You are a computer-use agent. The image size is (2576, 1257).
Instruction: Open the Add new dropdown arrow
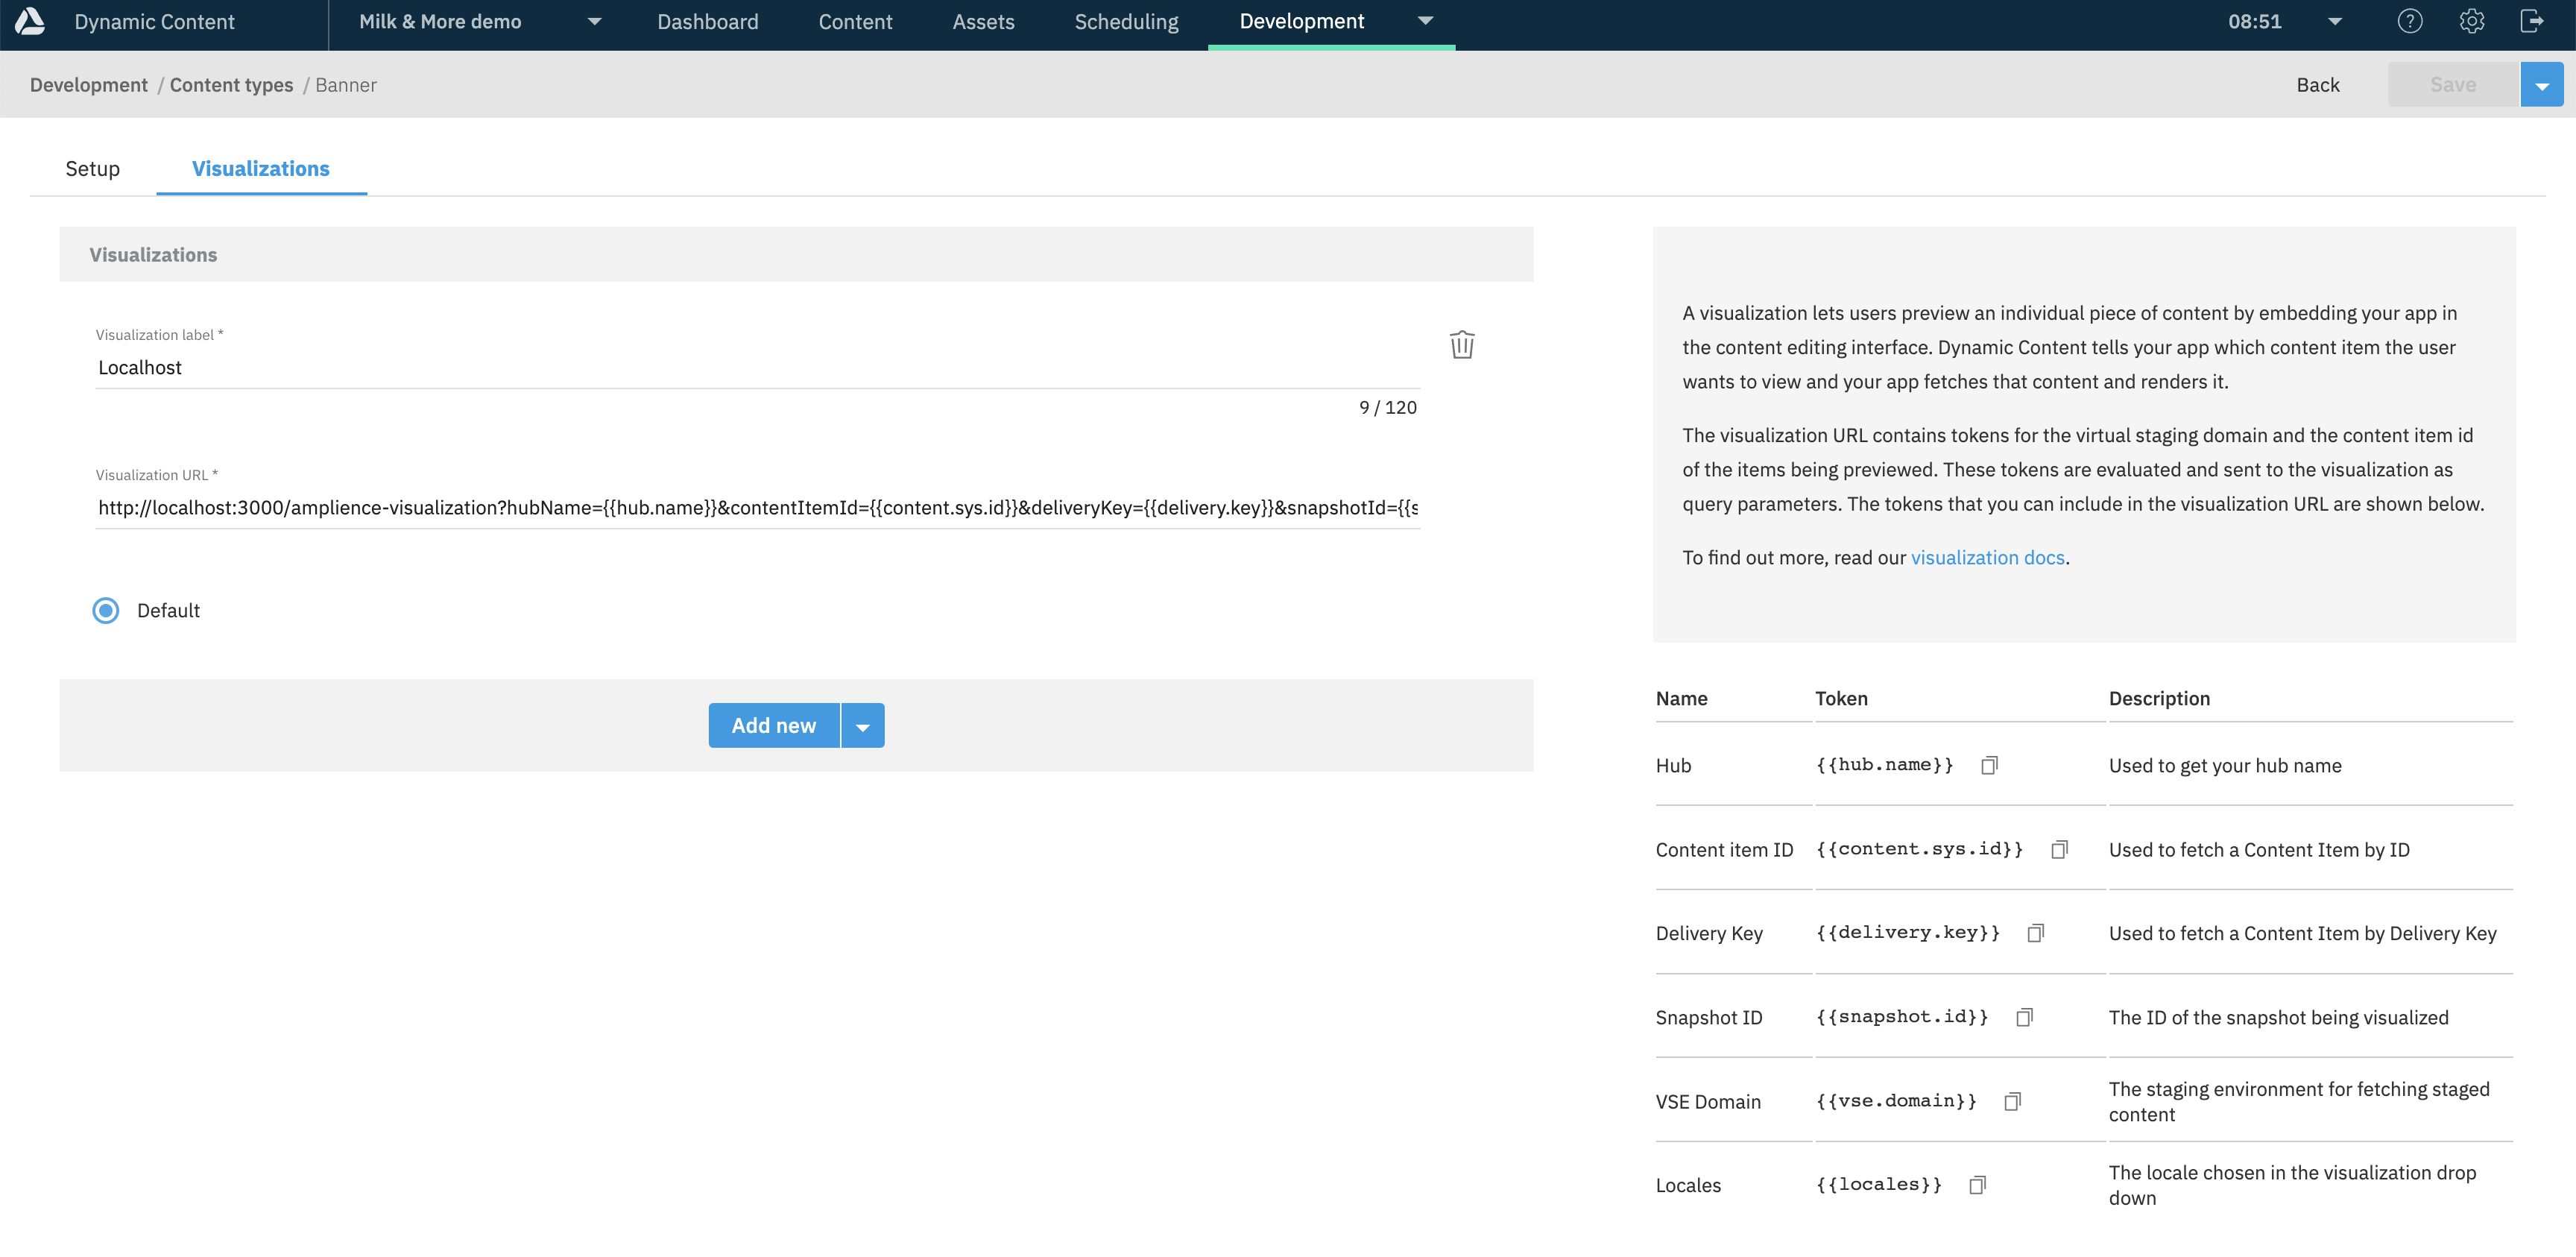862,726
